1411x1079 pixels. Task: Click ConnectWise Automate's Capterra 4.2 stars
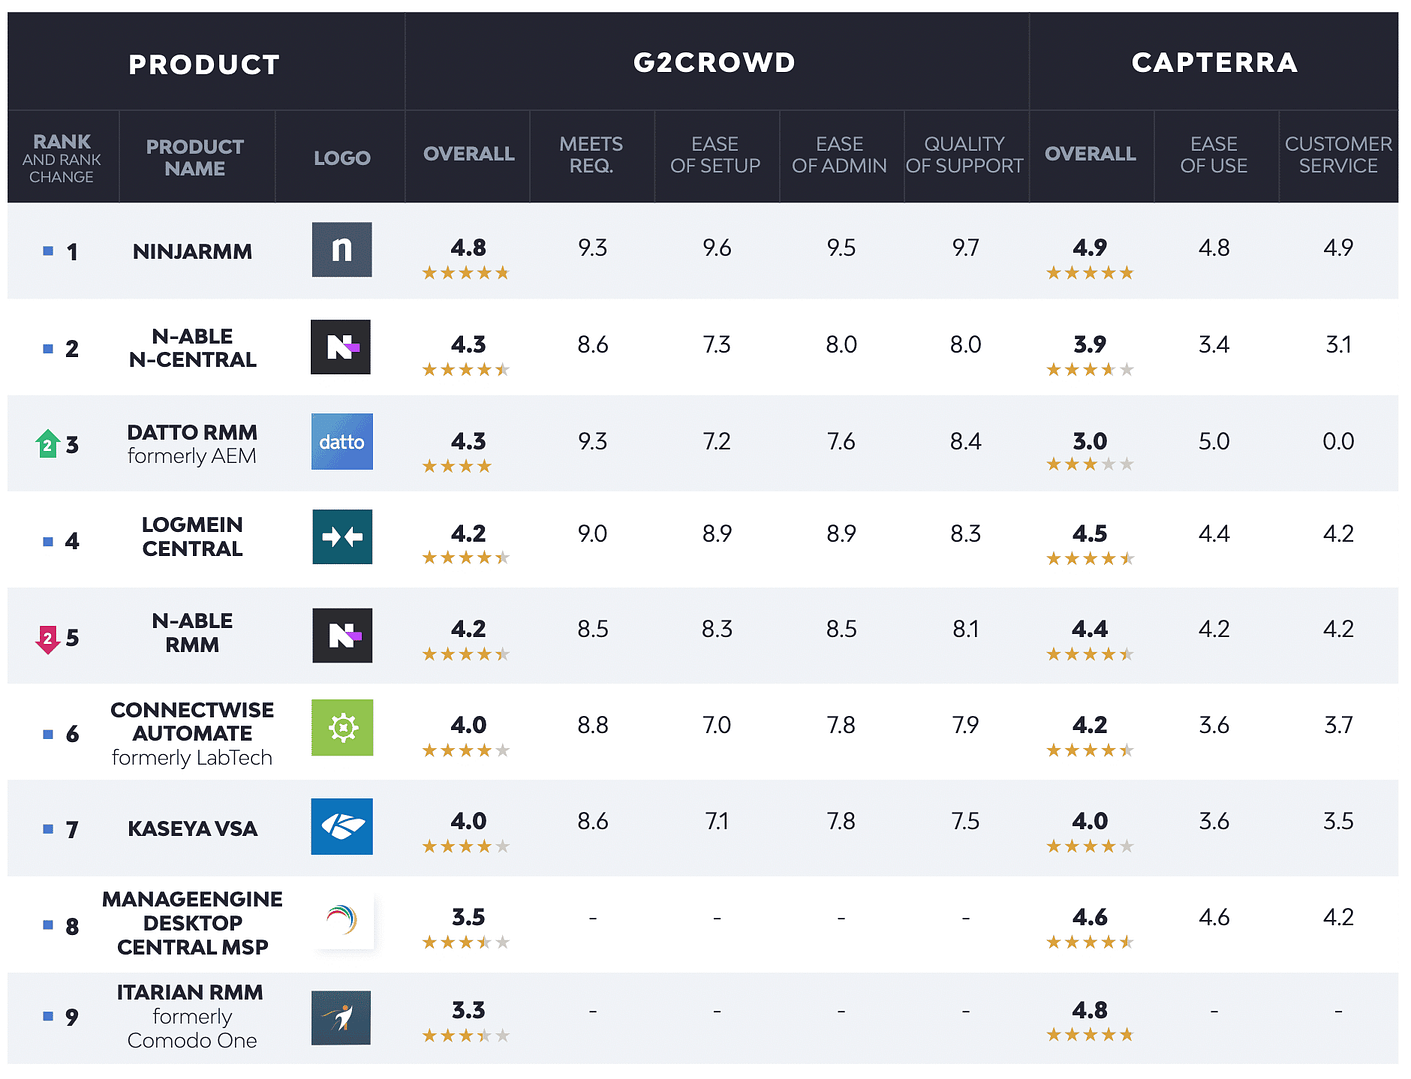(x=1090, y=751)
